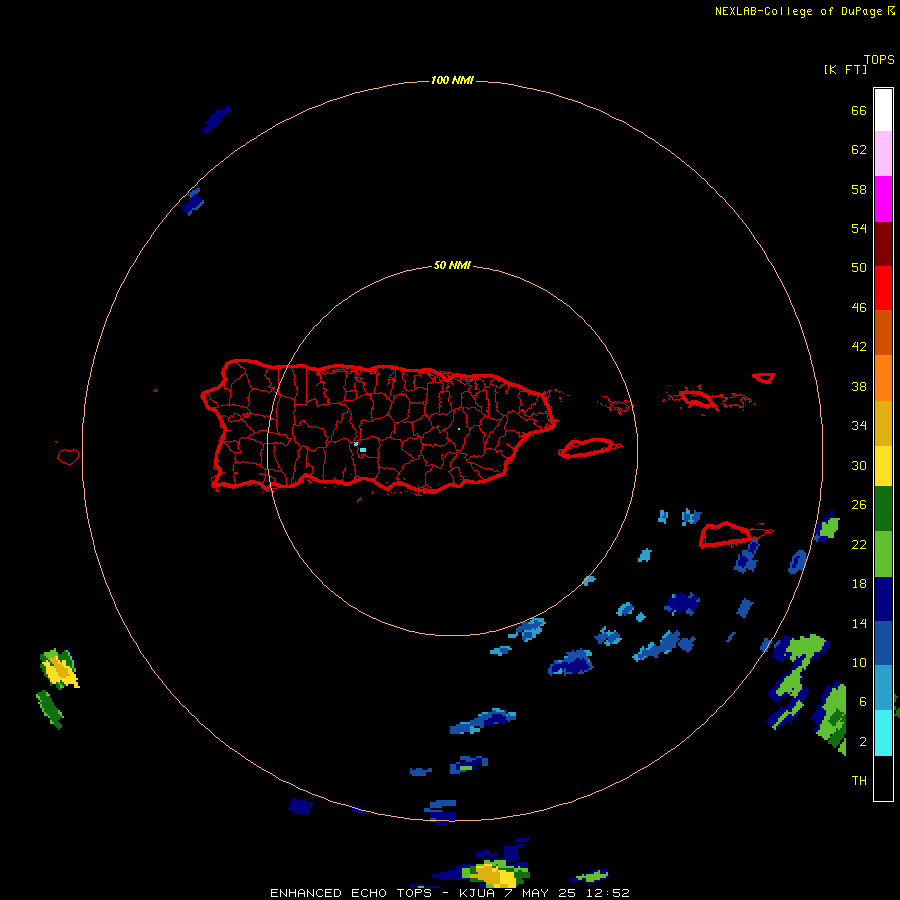900x900 pixels.
Task: Click the light pink 62 kft swatch
Action: 883,153
